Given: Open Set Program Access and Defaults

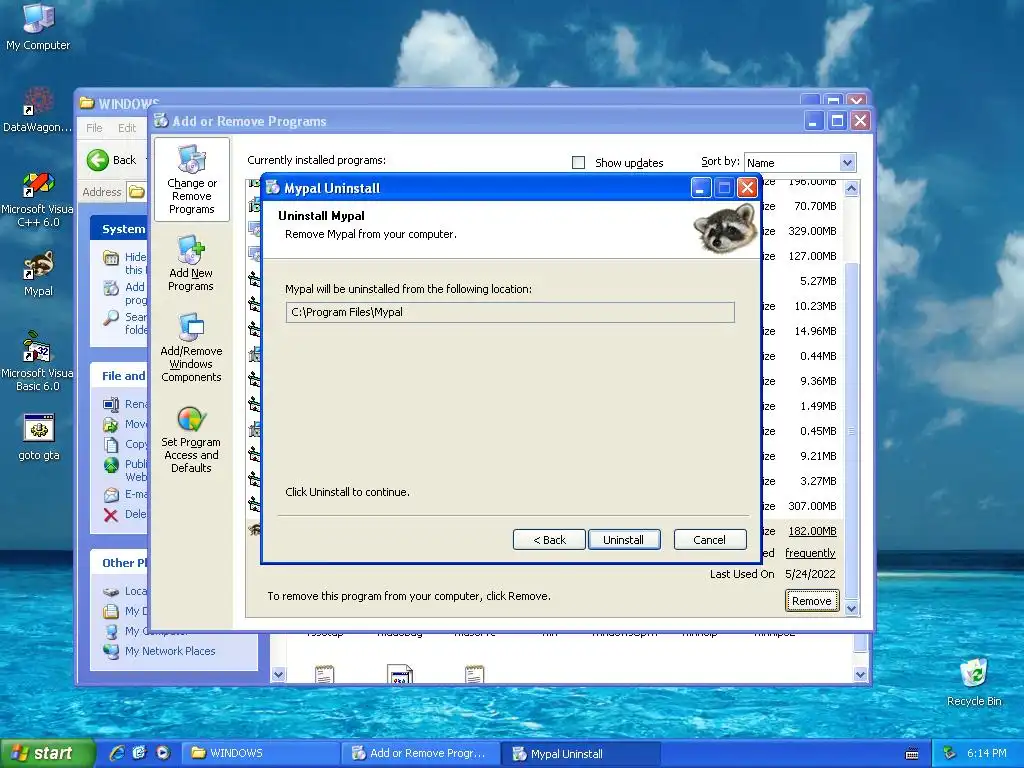Looking at the screenshot, I should click(191, 439).
